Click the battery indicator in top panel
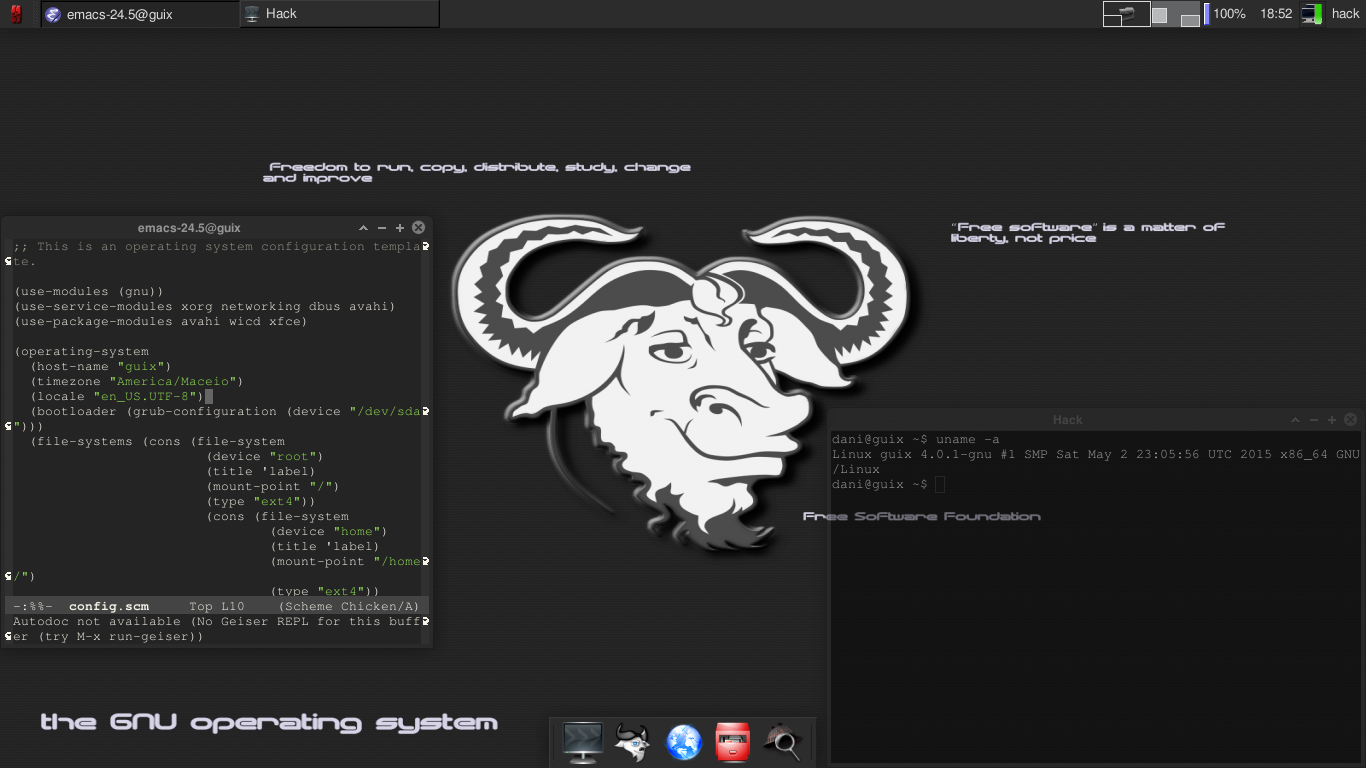Screen dimensions: 1366x768 [1207, 14]
